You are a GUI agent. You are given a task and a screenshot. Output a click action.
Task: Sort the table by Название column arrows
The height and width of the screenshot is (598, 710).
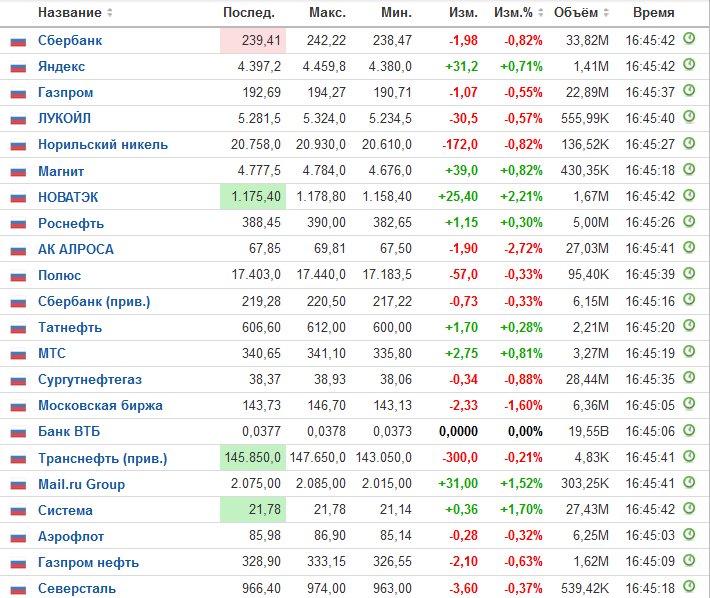[x=109, y=13]
